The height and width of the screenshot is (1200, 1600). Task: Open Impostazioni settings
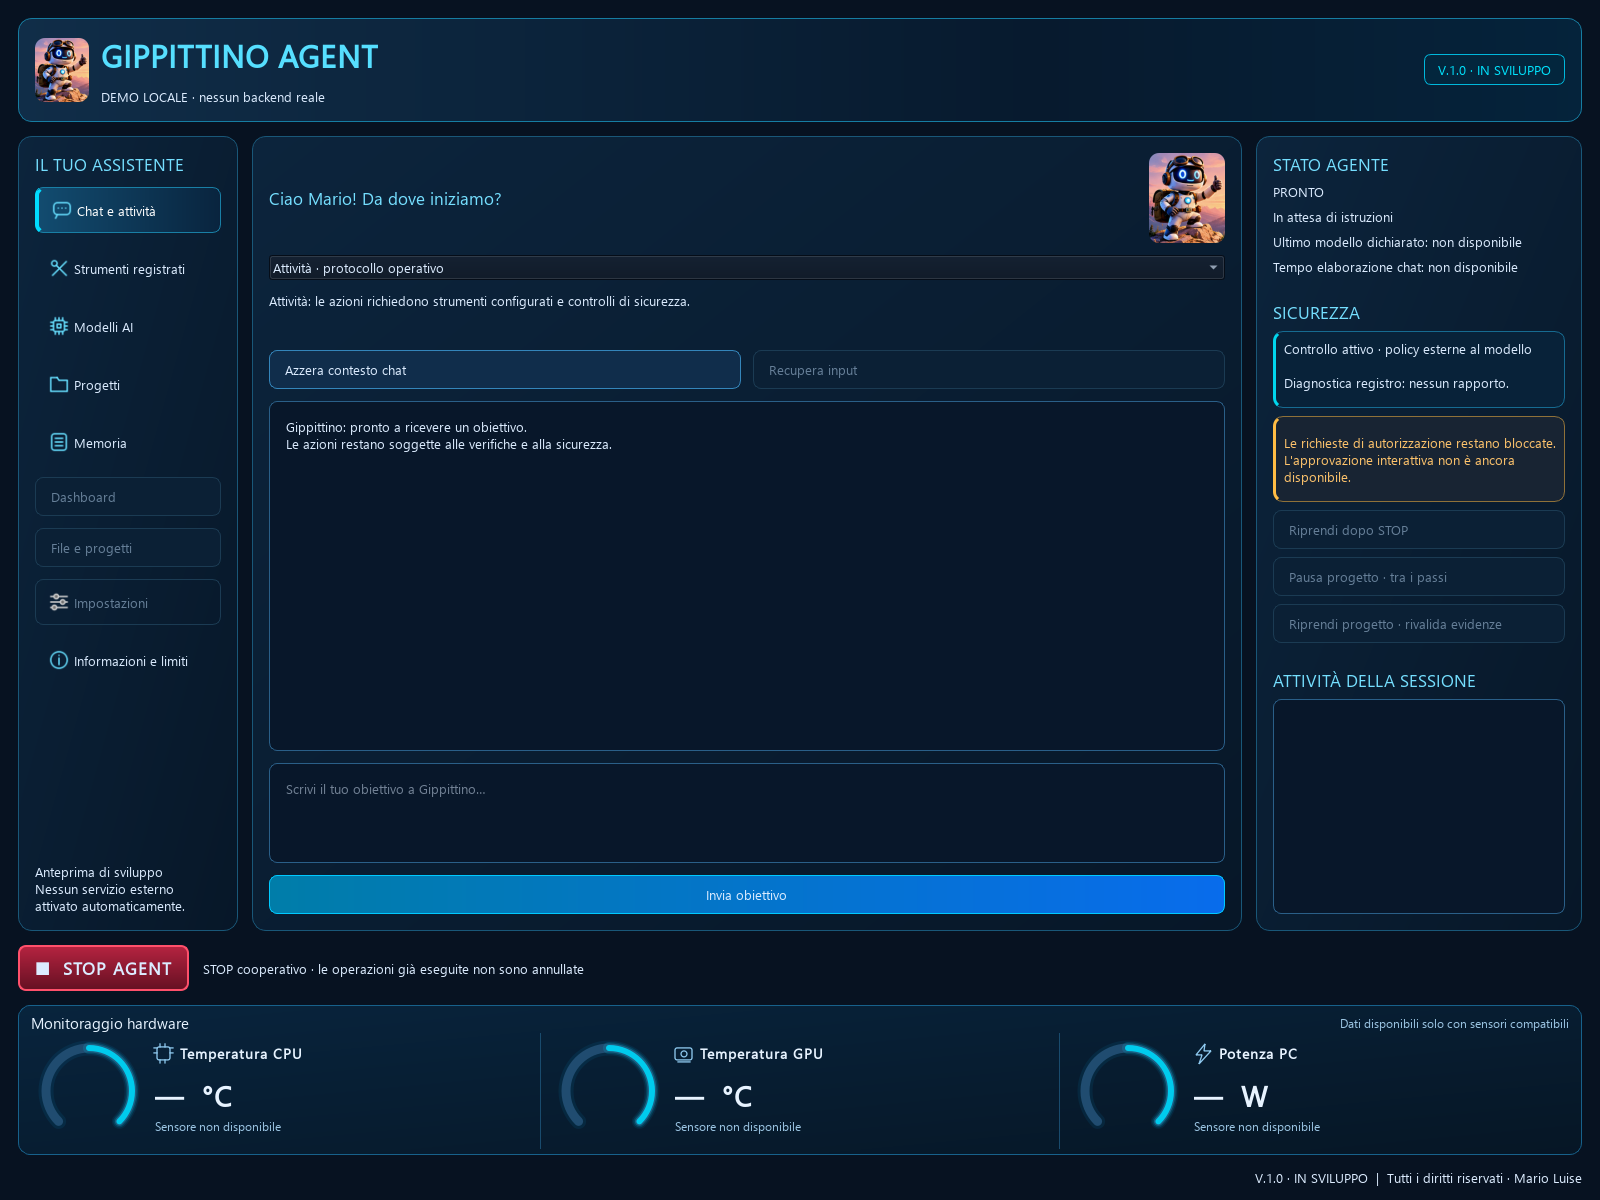[128, 602]
